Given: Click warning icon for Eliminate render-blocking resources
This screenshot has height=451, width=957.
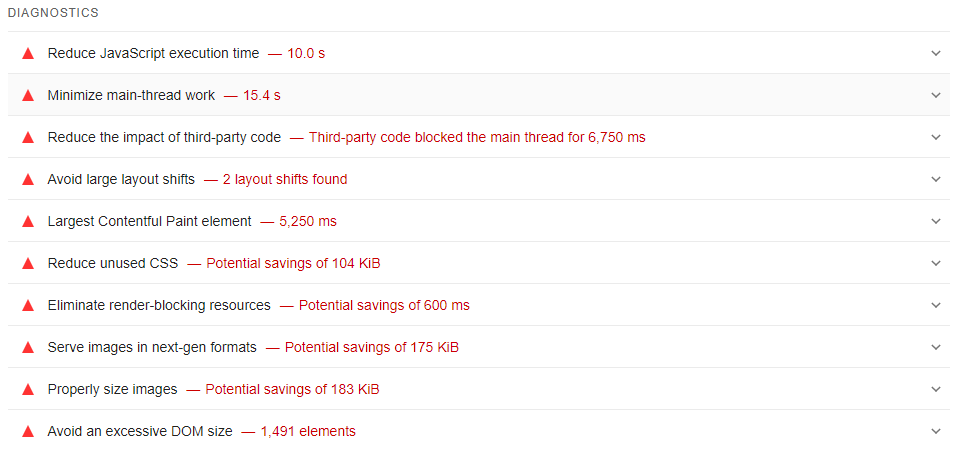Looking at the screenshot, I should pyautogui.click(x=28, y=305).
